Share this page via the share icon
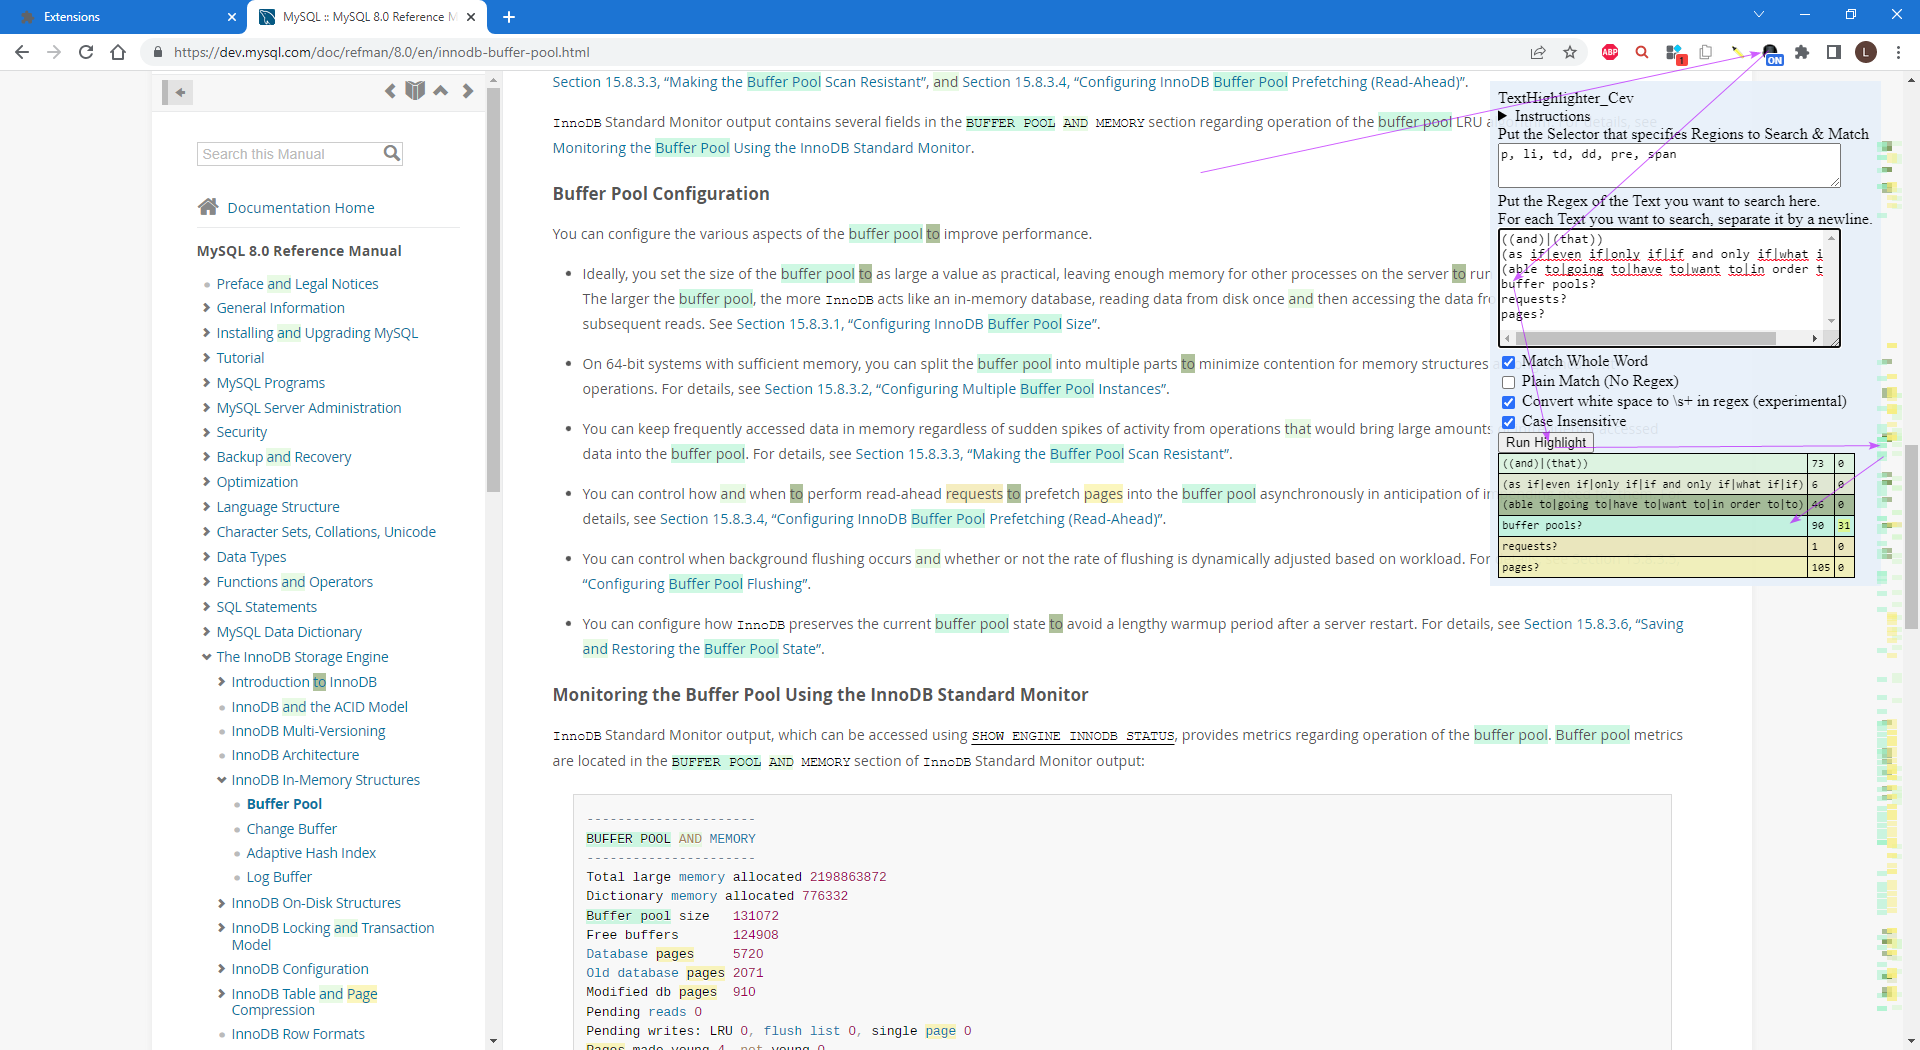This screenshot has width=1920, height=1050. 1538,52
